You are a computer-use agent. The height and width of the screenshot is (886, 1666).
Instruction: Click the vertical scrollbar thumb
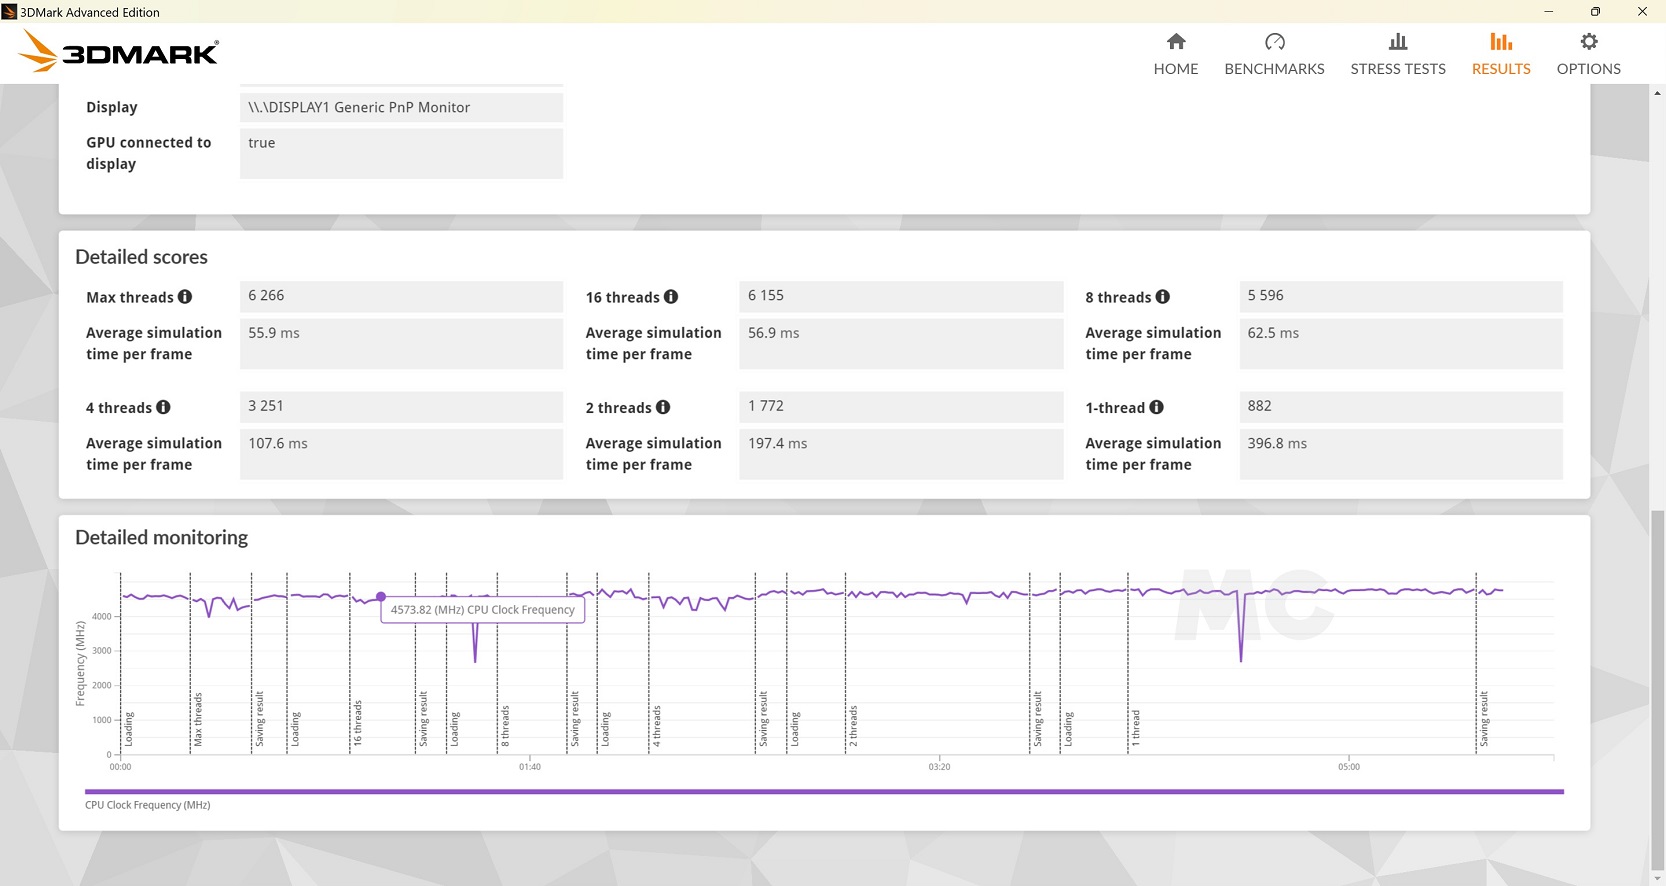click(1657, 690)
